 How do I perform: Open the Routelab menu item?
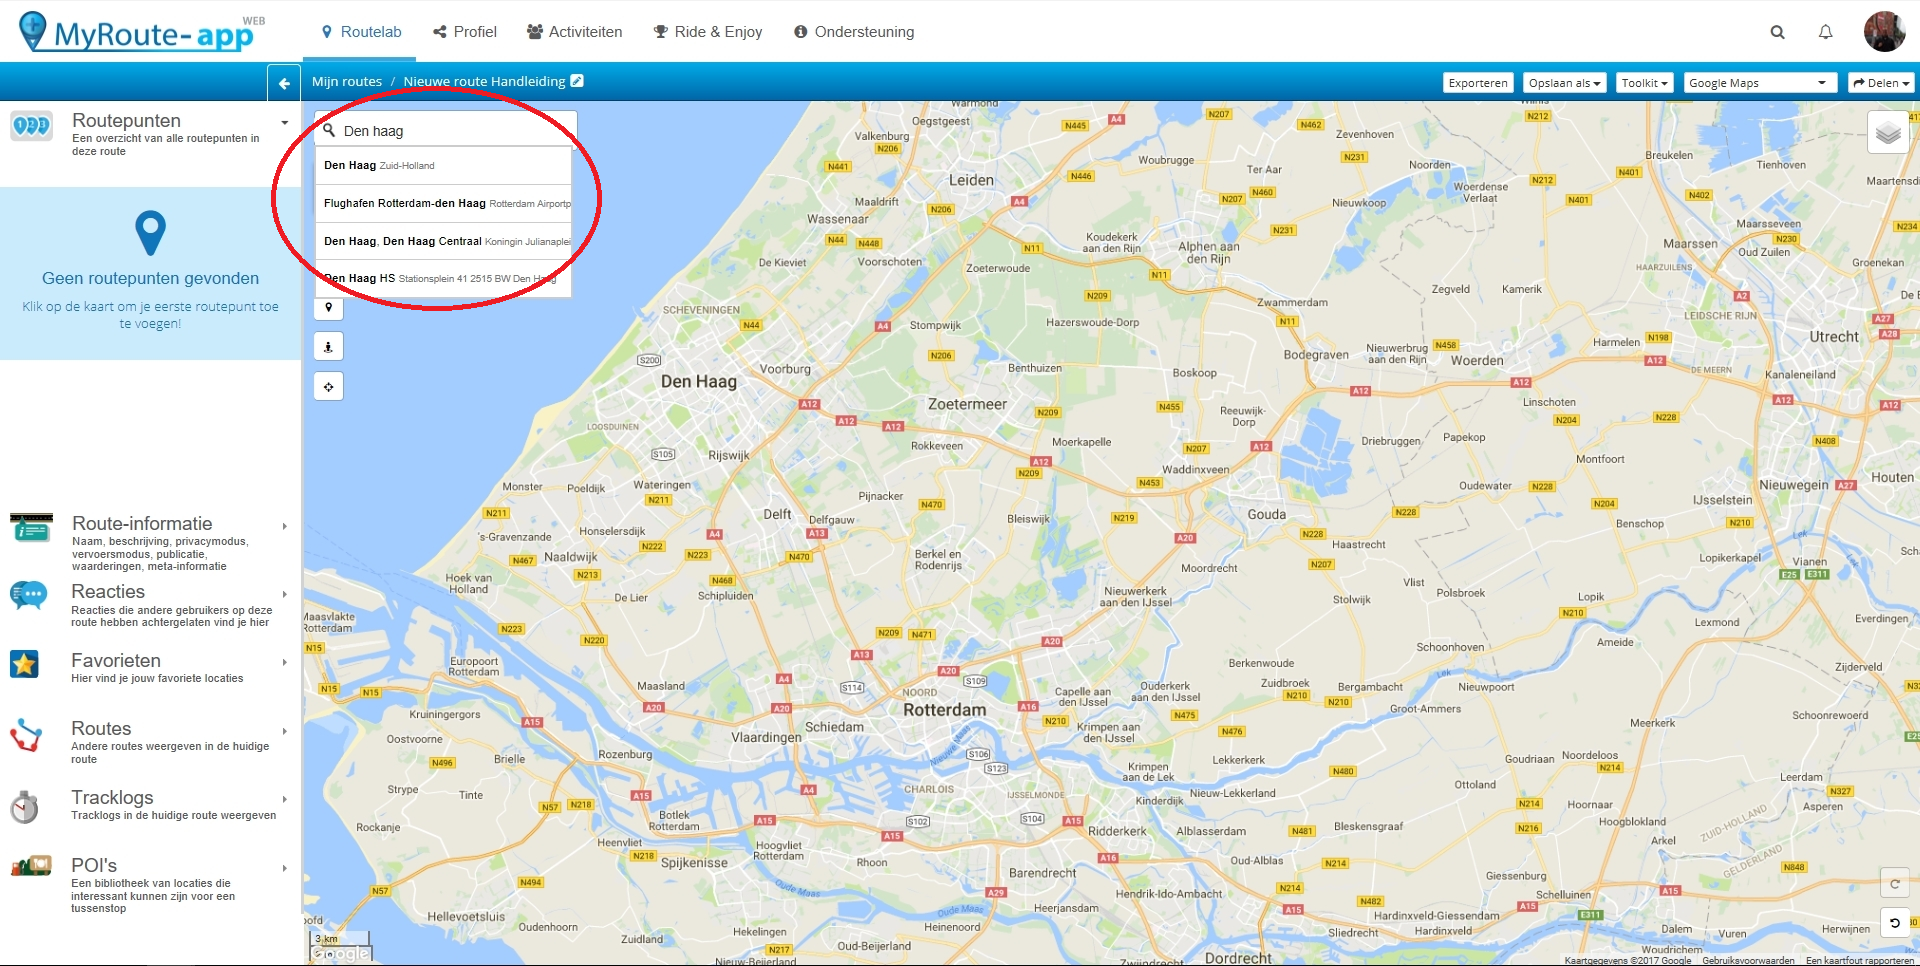pyautogui.click(x=361, y=32)
